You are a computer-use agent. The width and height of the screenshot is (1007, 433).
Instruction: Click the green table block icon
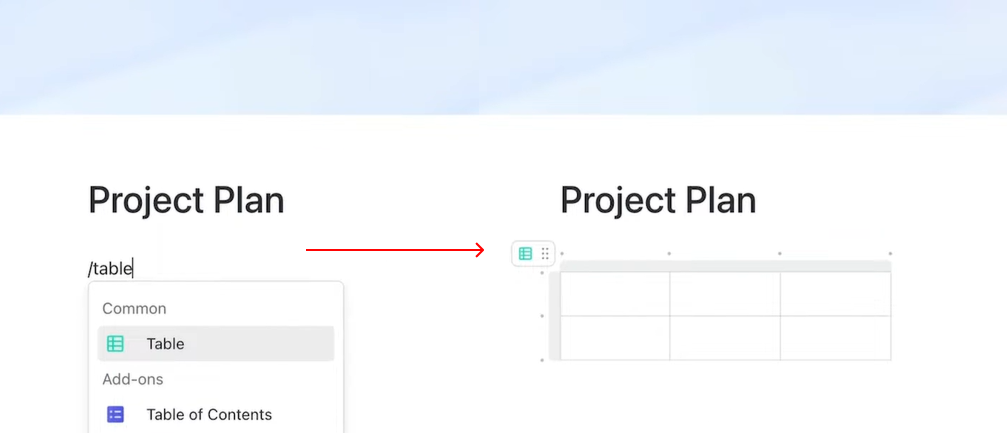(525, 254)
